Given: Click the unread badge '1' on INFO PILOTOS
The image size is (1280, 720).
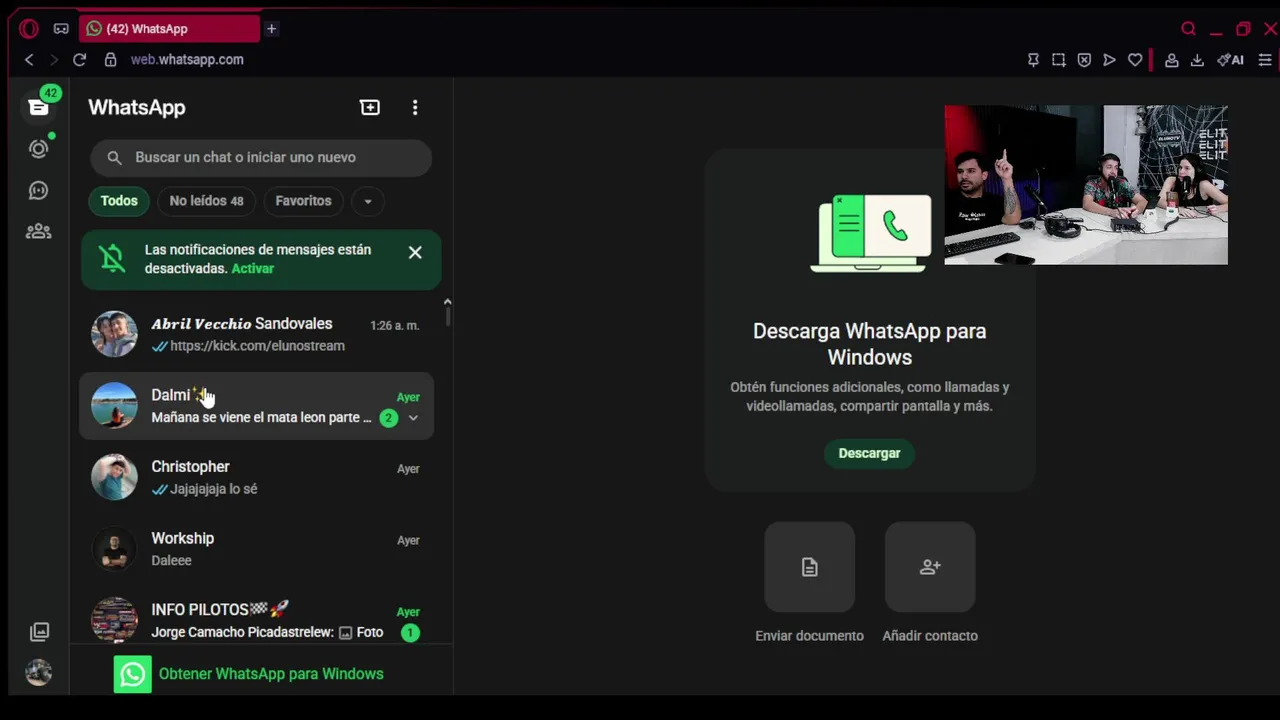Looking at the screenshot, I should coord(409,632).
